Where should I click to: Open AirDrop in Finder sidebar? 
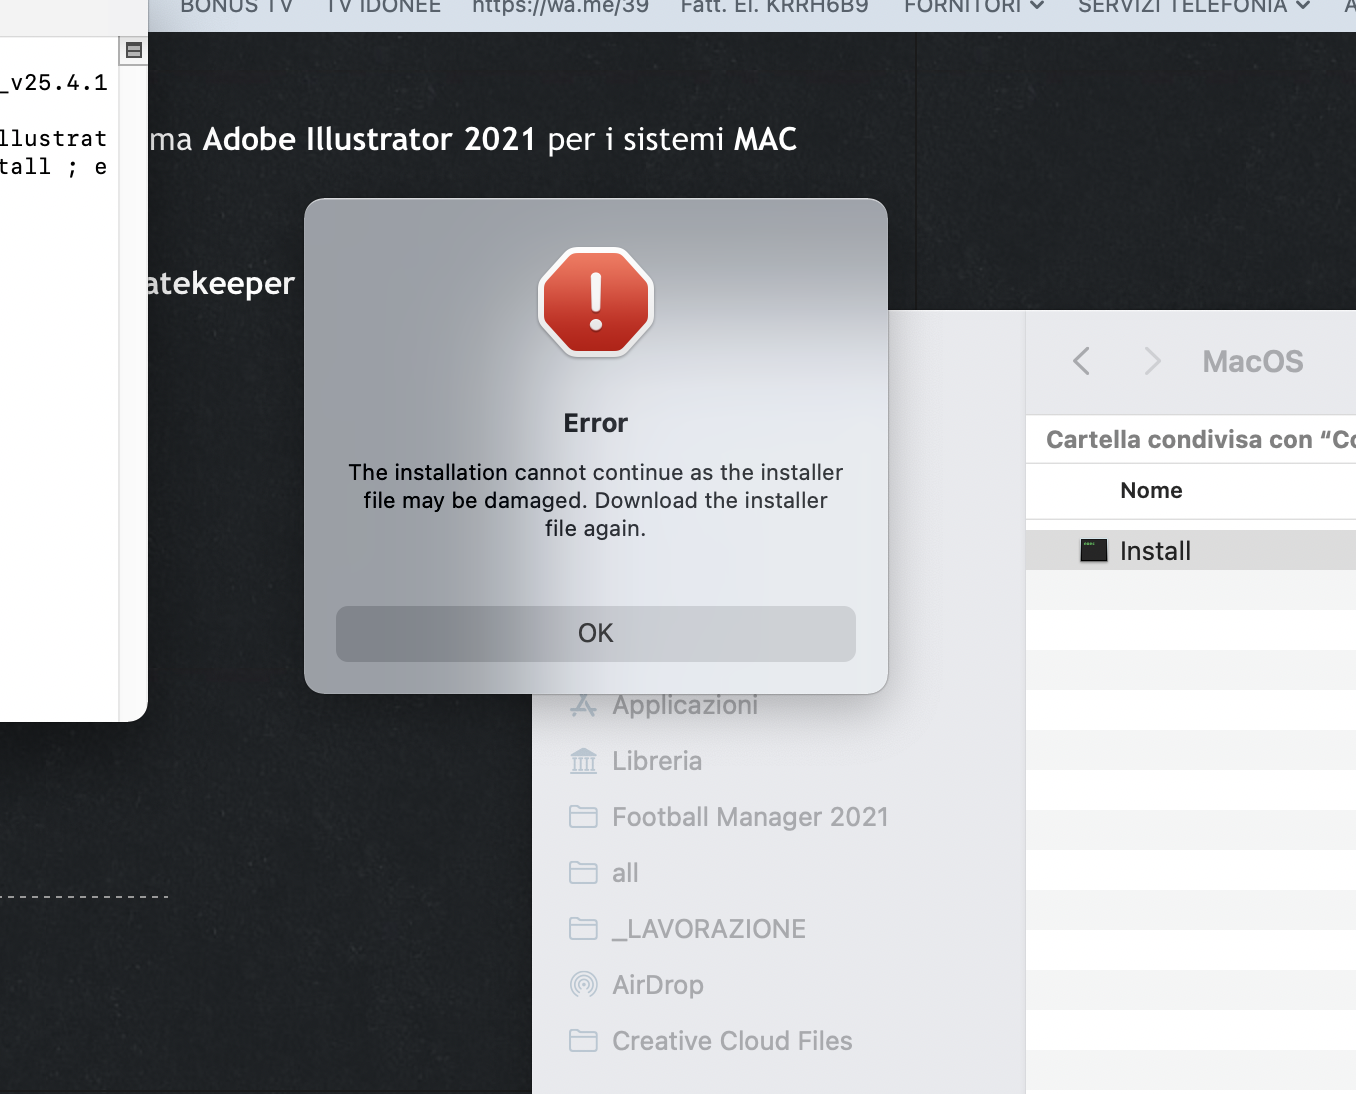tap(637, 985)
